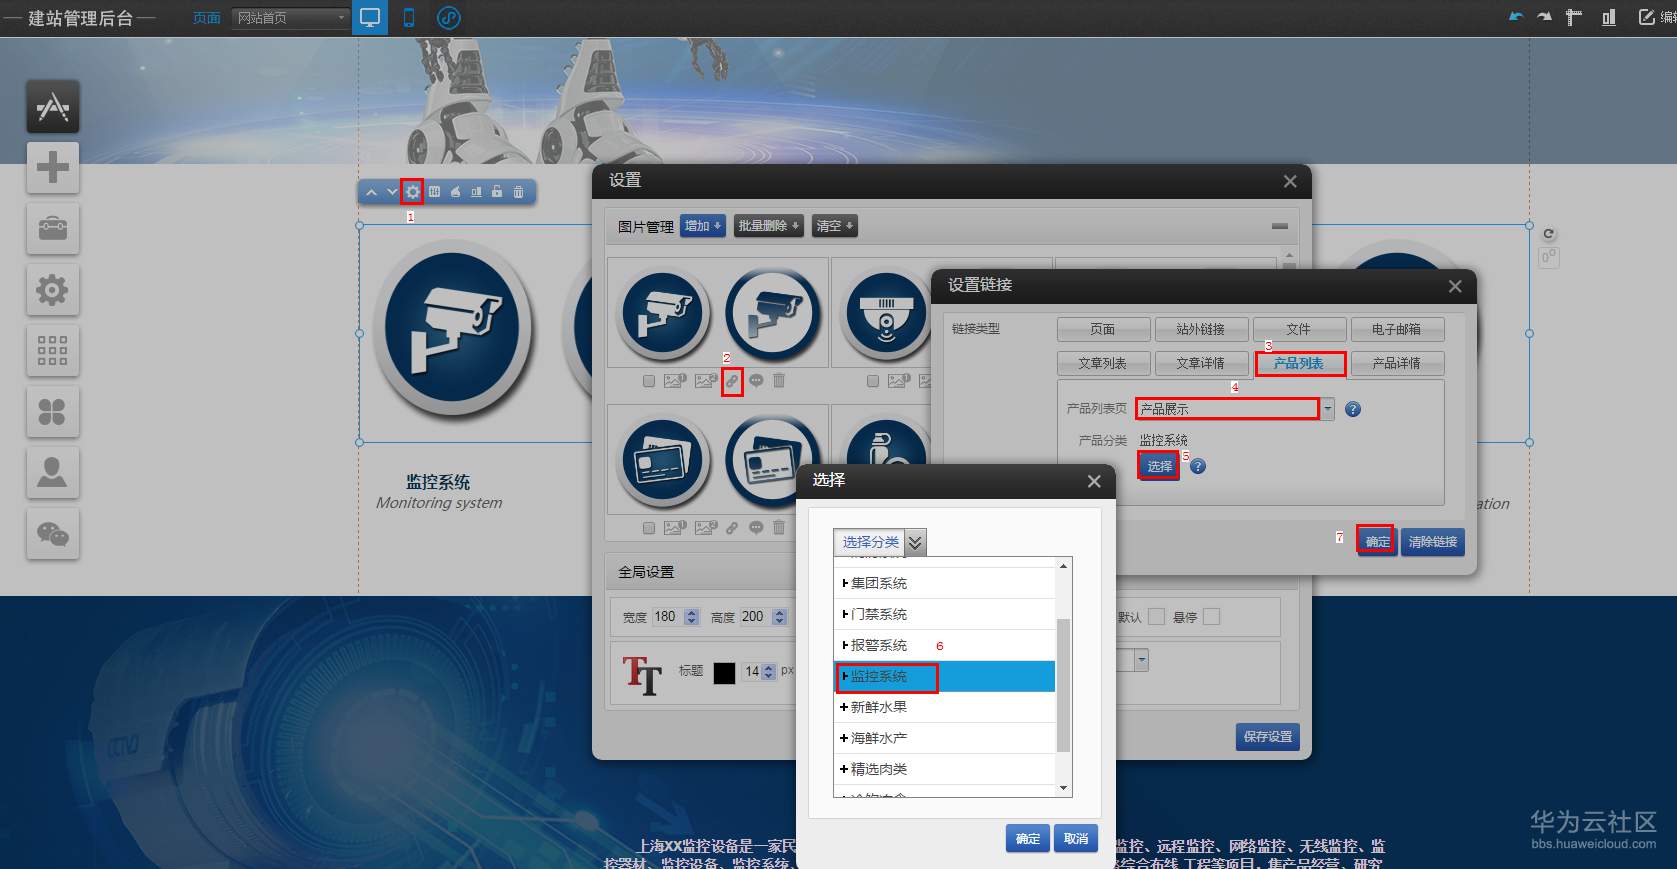Expand the 新鲜水果 category node

tap(845, 707)
